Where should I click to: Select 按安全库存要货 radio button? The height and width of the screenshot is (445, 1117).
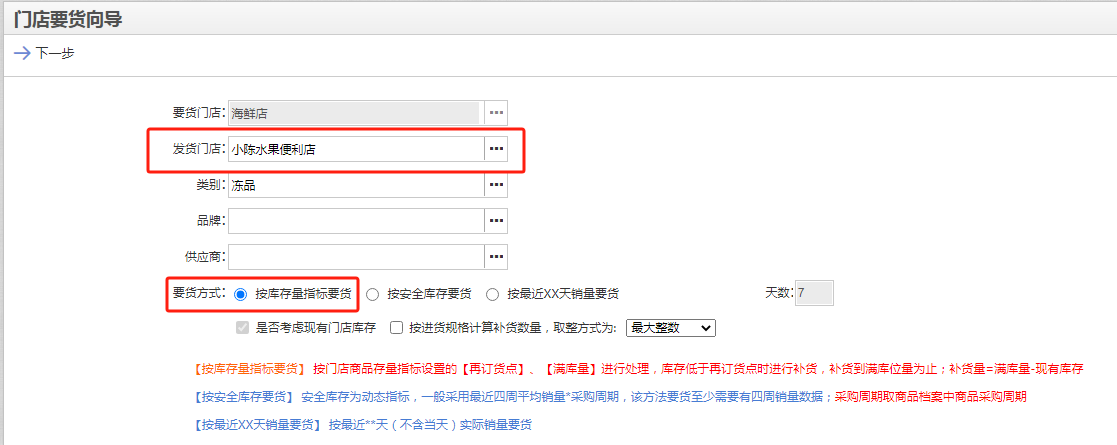pos(373,293)
